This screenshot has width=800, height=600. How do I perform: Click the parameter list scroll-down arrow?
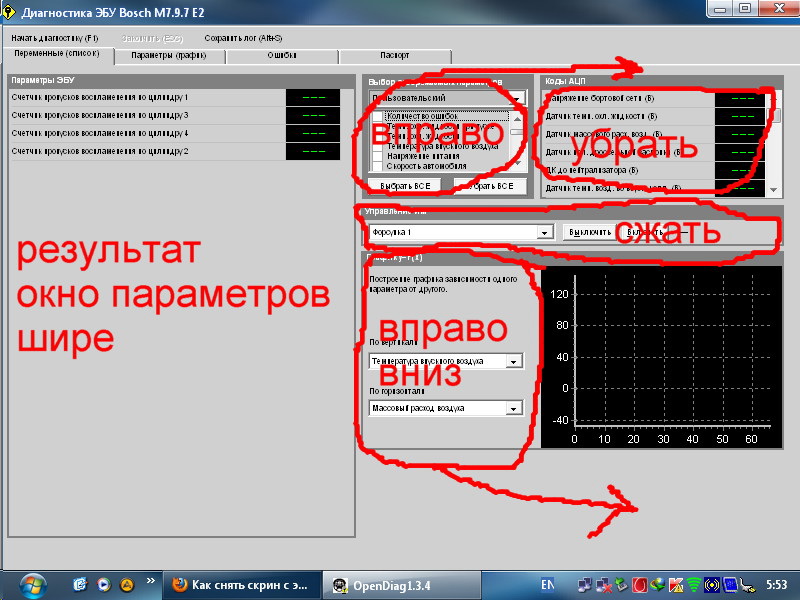point(517,163)
